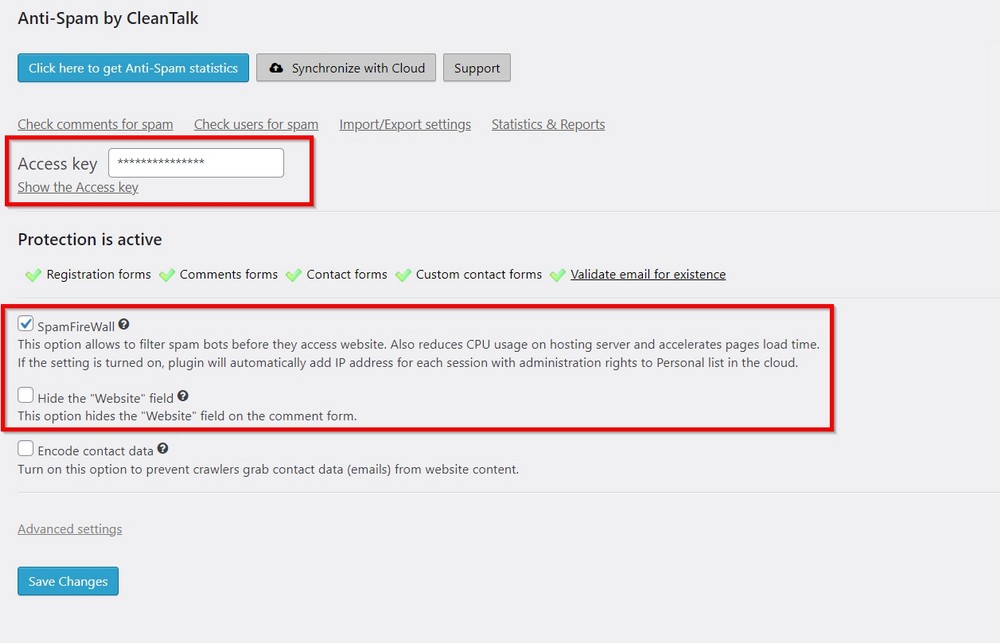The height and width of the screenshot is (643, 1000).
Task: Open Statistics & Reports
Action: click(548, 124)
